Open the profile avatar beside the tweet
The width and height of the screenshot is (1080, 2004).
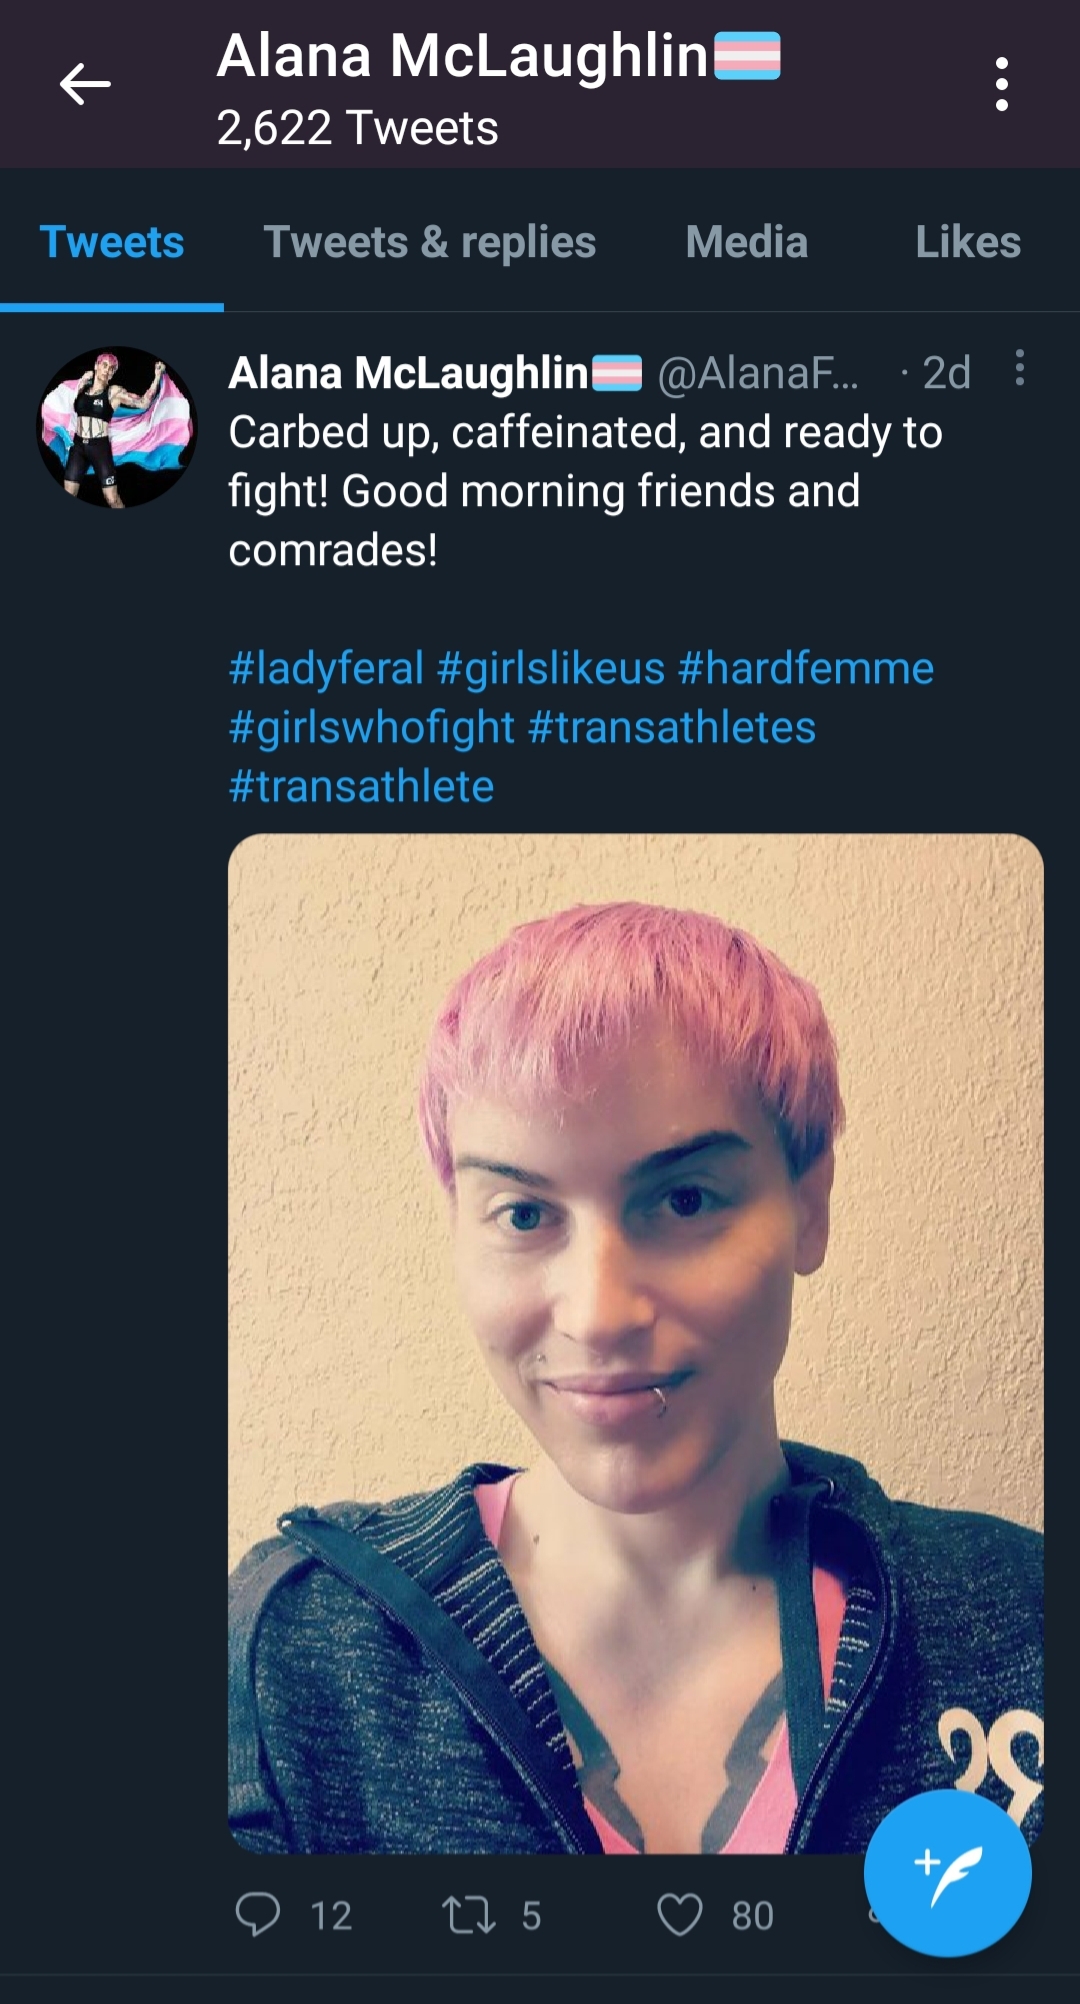117,427
